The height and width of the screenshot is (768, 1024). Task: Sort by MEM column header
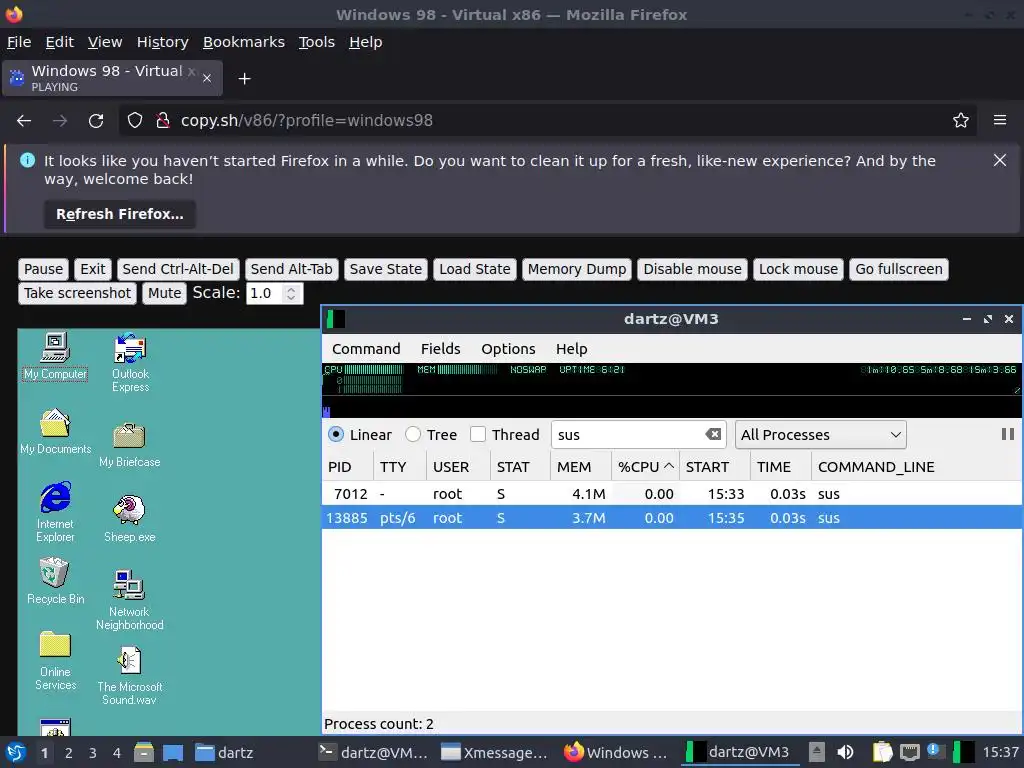(581, 467)
